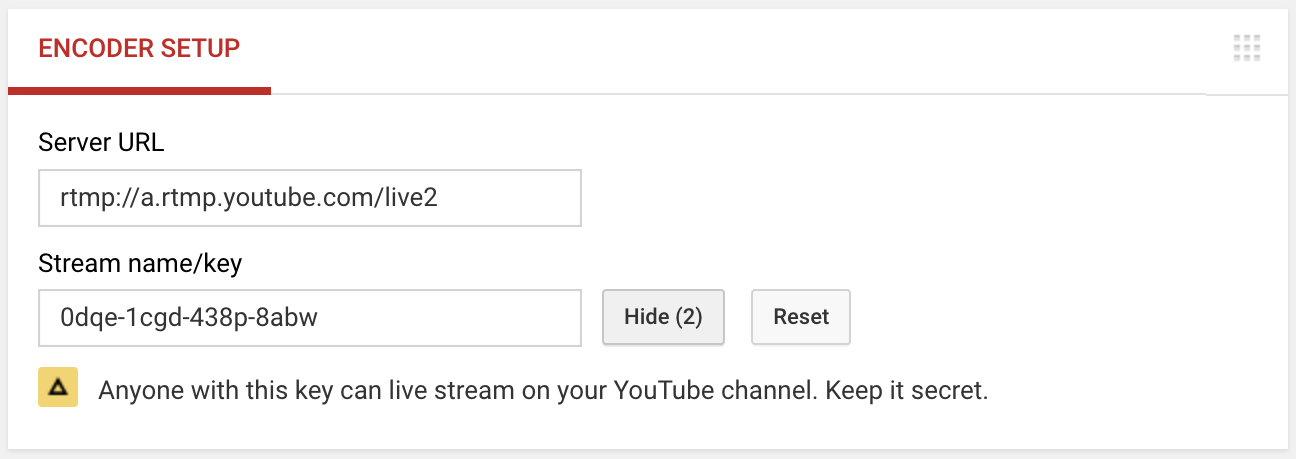Select the ENCODER SETUP tab

[139, 48]
